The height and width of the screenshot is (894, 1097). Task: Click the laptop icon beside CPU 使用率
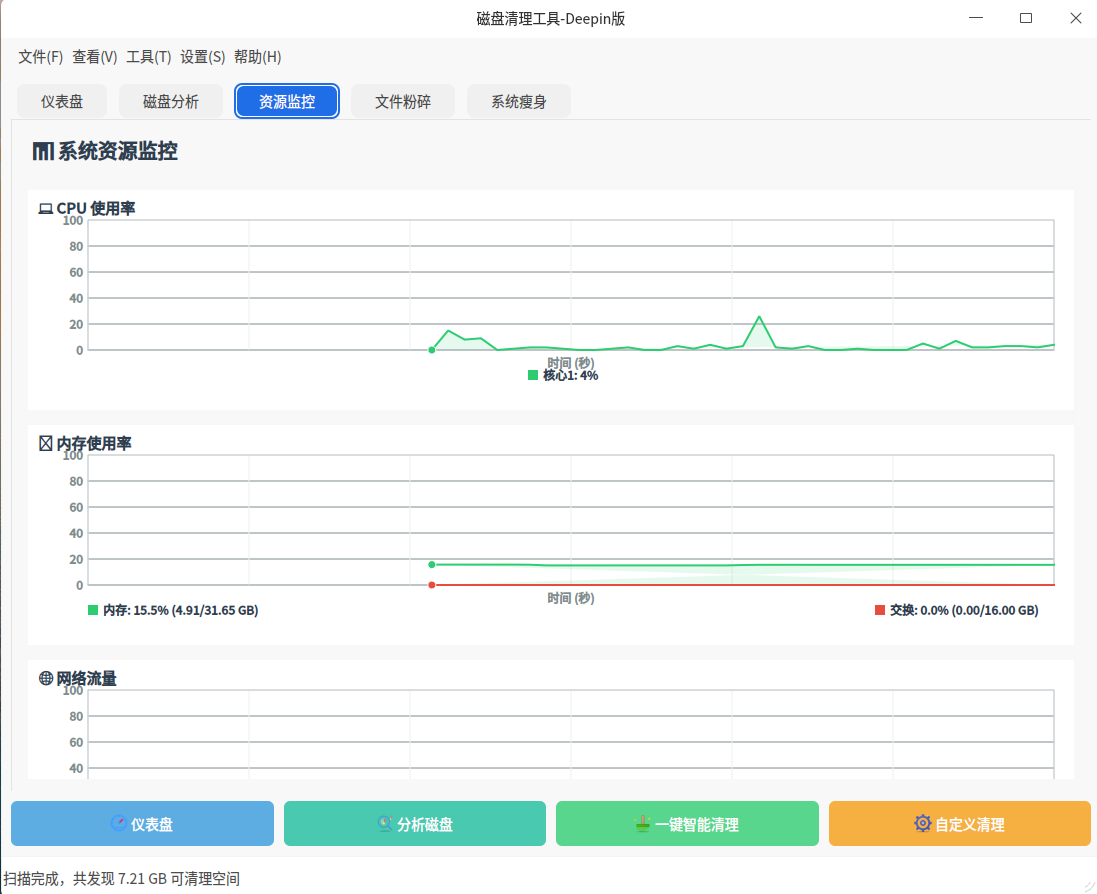click(45, 208)
